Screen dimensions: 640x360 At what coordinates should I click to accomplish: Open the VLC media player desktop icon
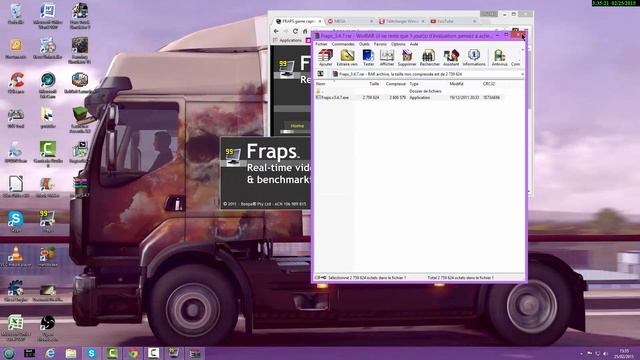(16, 257)
